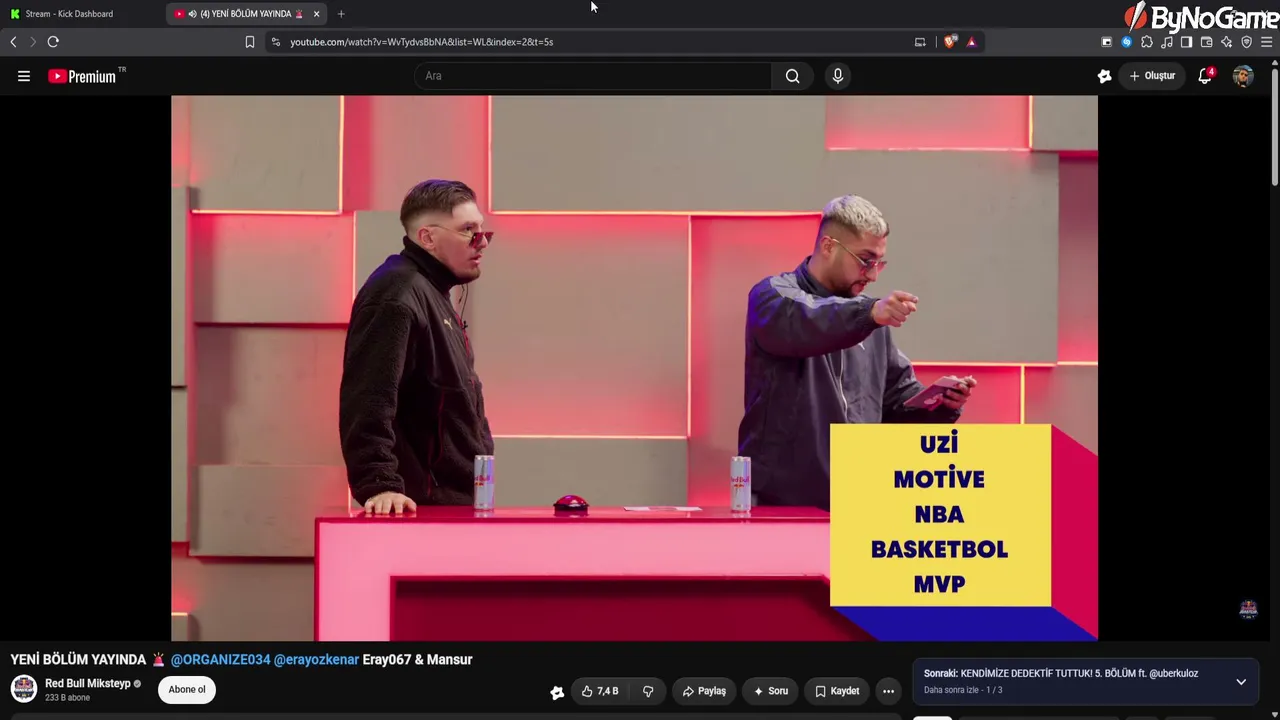Image resolution: width=1280 pixels, height=720 pixels.
Task: Click the install/cast screen icon in address bar
Action: click(x=920, y=42)
